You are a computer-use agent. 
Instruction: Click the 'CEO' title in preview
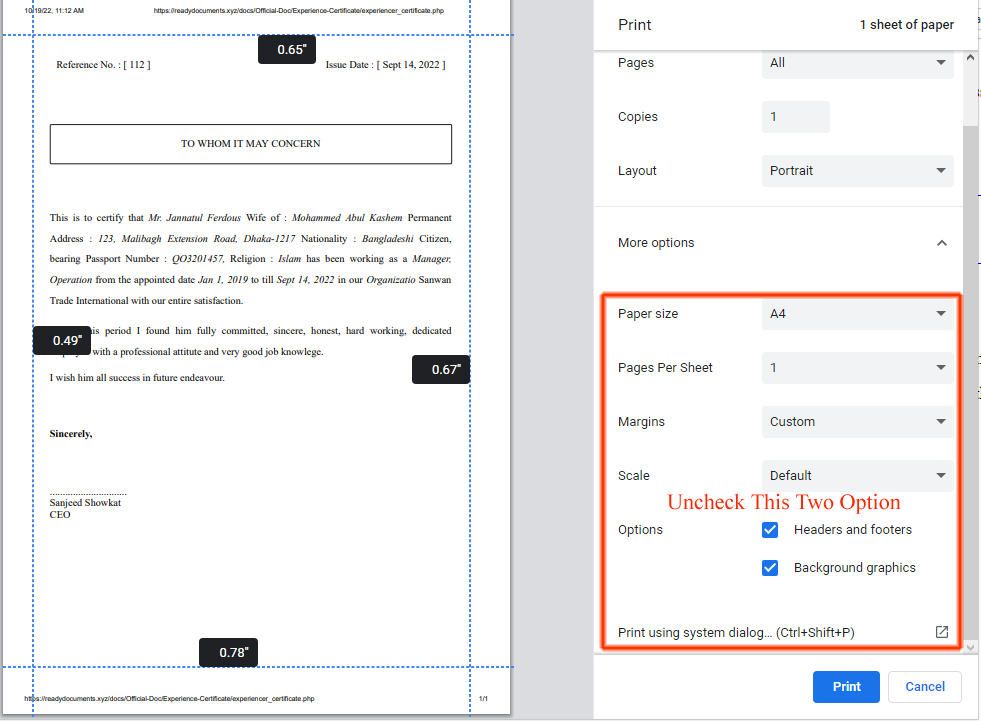click(x=60, y=514)
